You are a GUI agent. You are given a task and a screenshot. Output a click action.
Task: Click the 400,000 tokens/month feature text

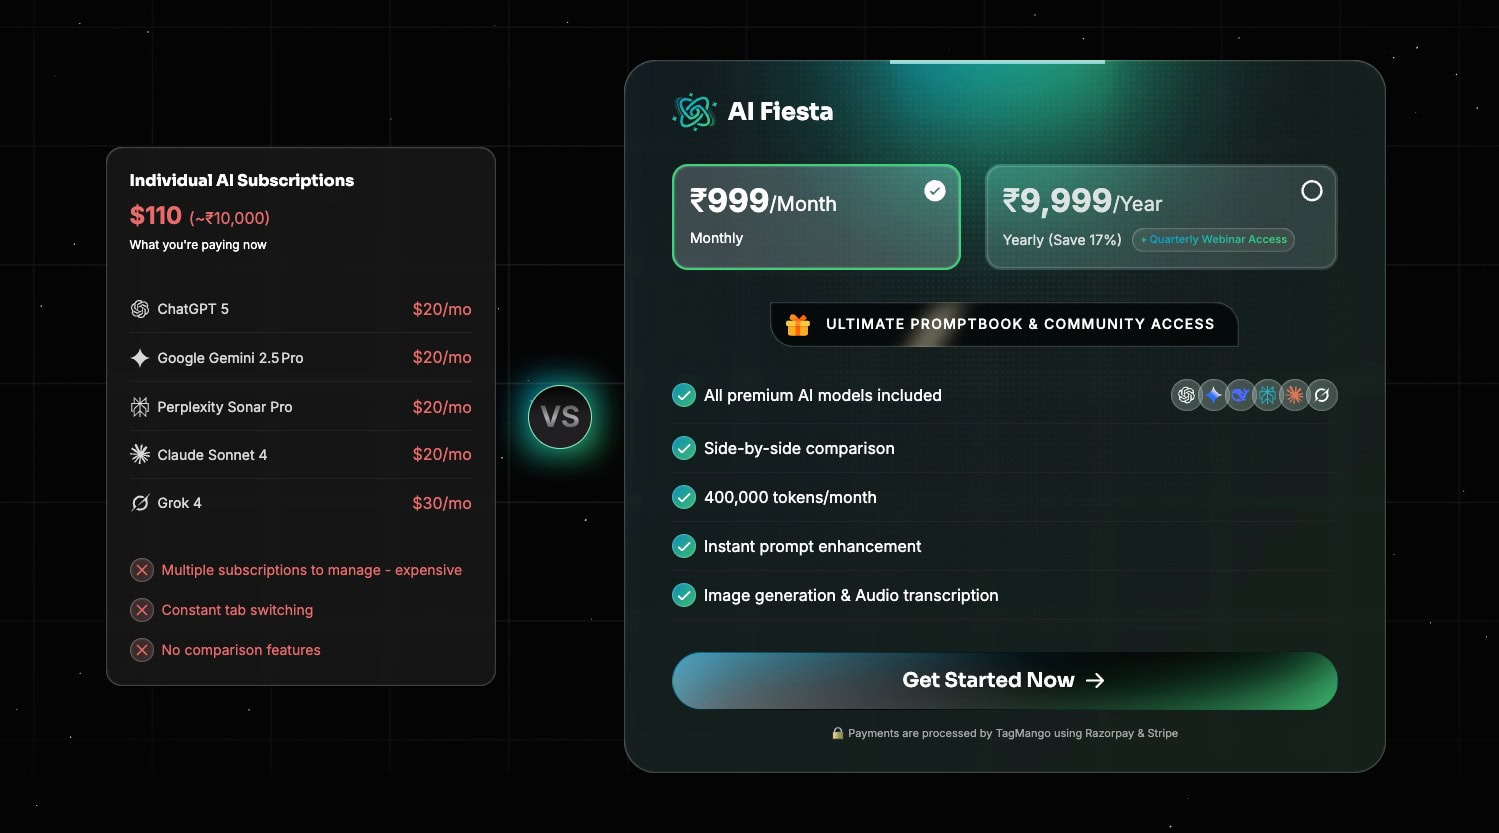(x=790, y=497)
